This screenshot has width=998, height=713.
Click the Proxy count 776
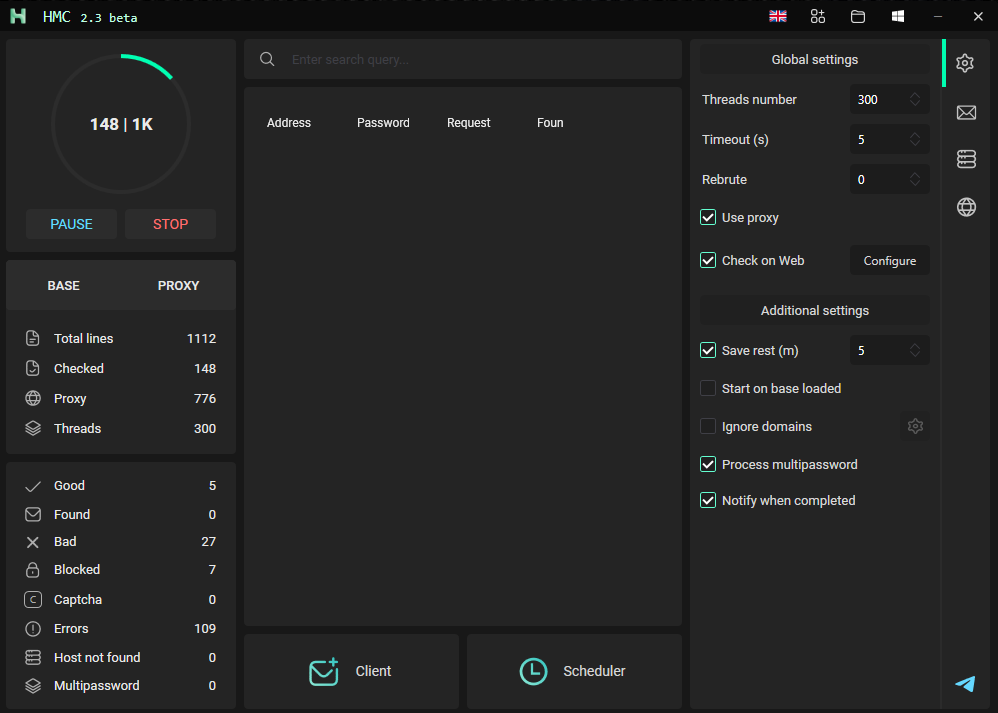coord(205,399)
